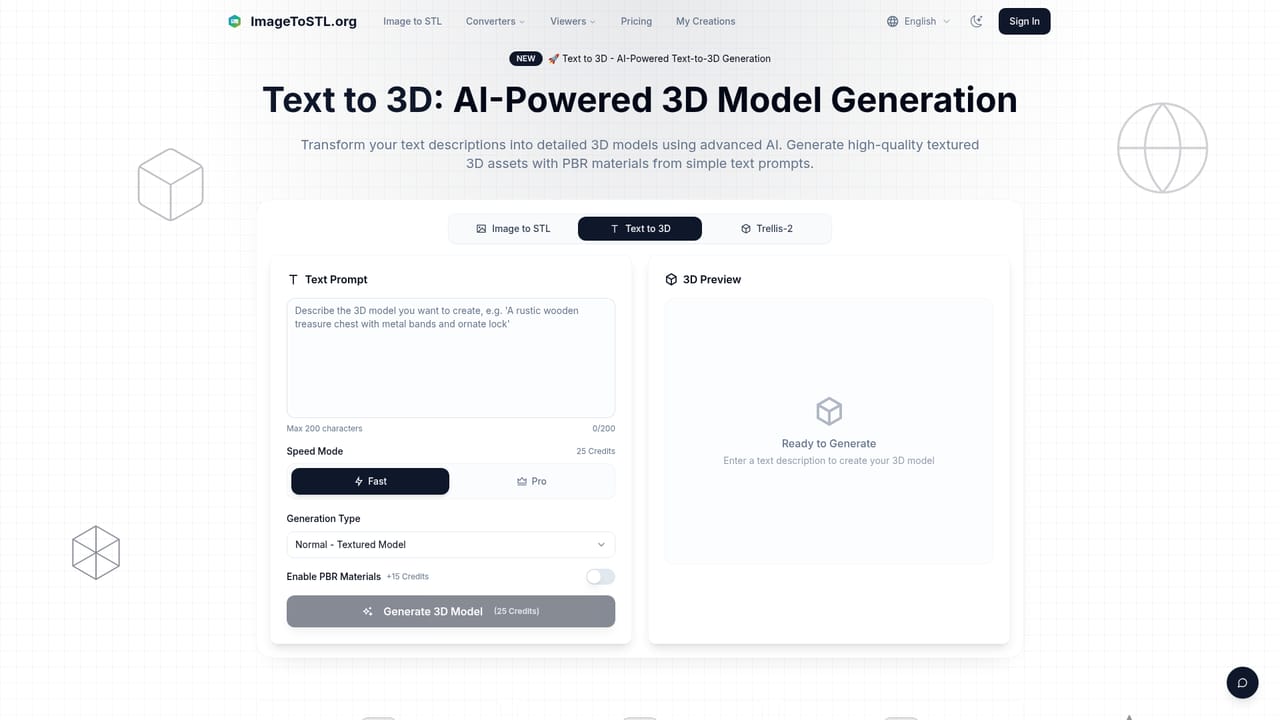Click Max 200 characters hint
The width and height of the screenshot is (1280, 720).
pos(325,428)
